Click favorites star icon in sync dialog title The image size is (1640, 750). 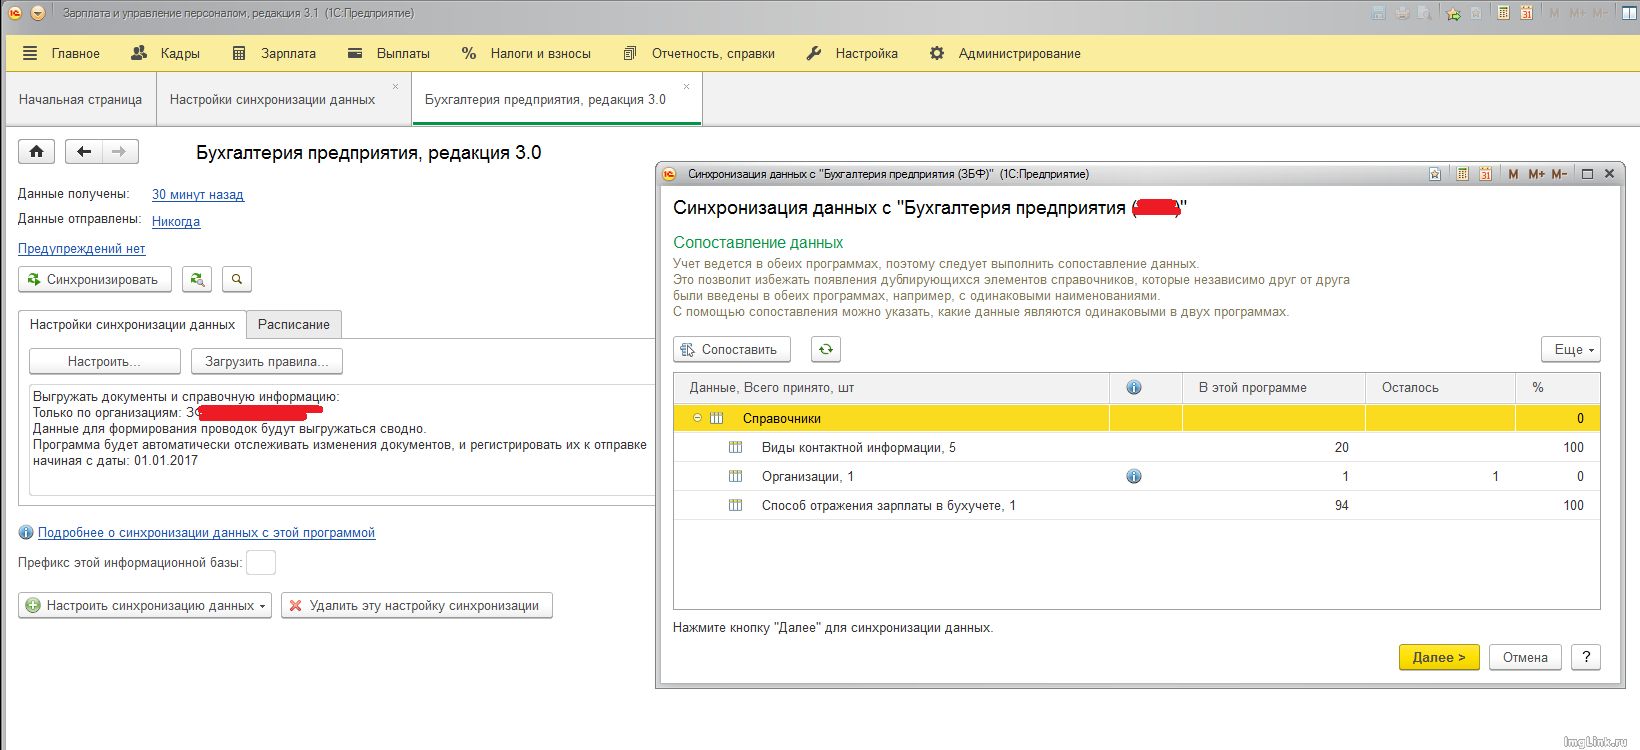tap(1435, 174)
